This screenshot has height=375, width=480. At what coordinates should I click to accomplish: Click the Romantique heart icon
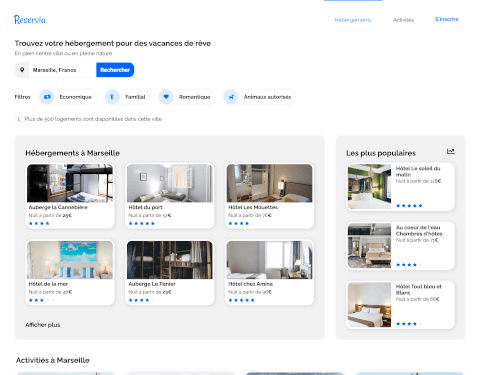click(x=166, y=97)
